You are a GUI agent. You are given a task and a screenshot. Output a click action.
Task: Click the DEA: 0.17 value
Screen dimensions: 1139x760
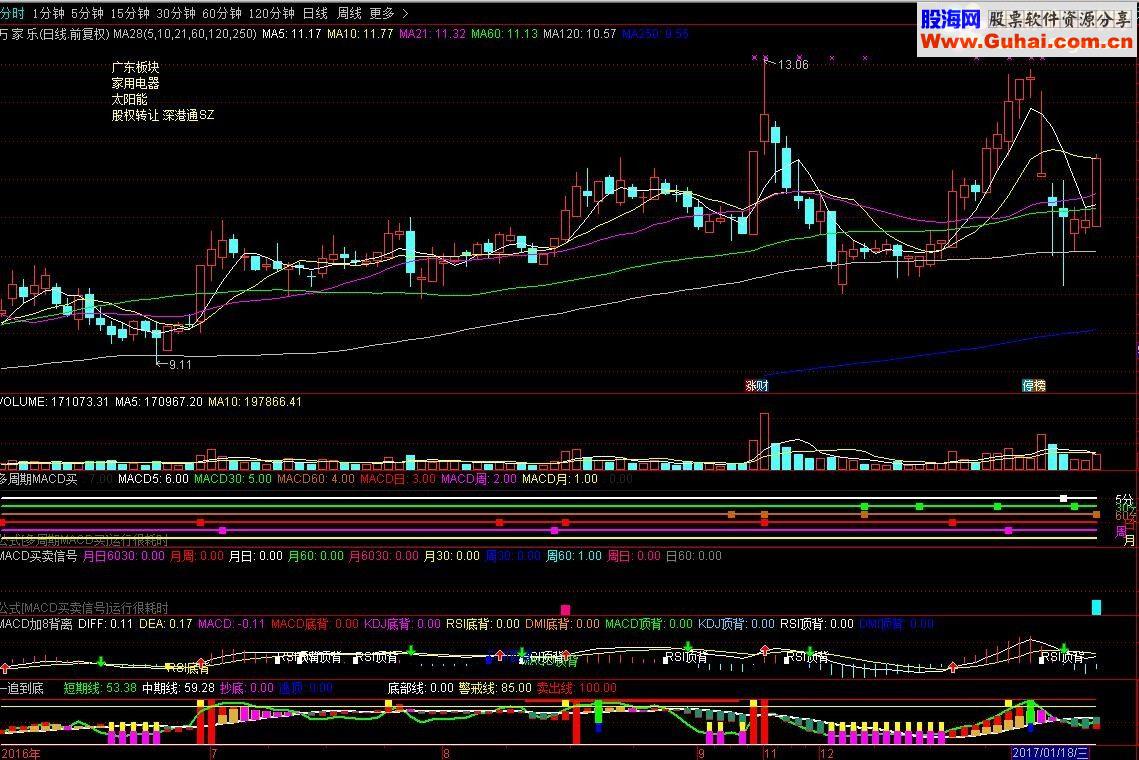coord(166,623)
